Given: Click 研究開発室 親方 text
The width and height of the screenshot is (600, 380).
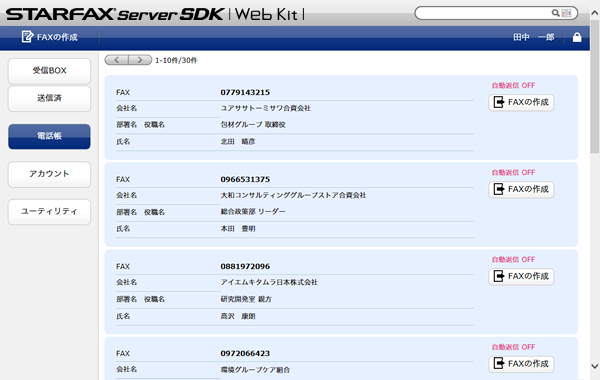Looking at the screenshot, I should pos(246,299).
